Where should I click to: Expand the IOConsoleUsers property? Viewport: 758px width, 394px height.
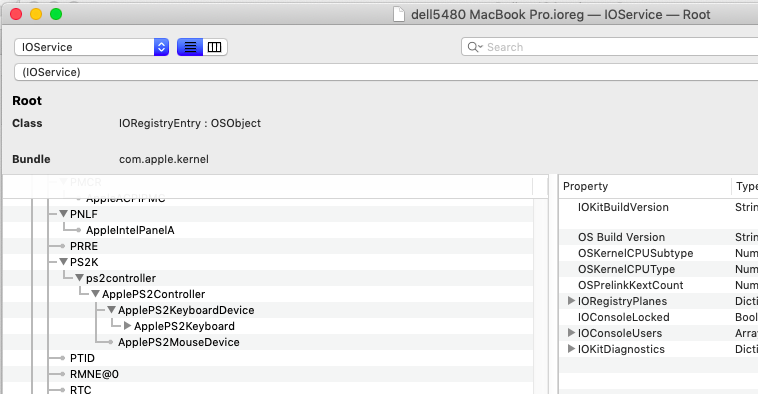pos(571,333)
